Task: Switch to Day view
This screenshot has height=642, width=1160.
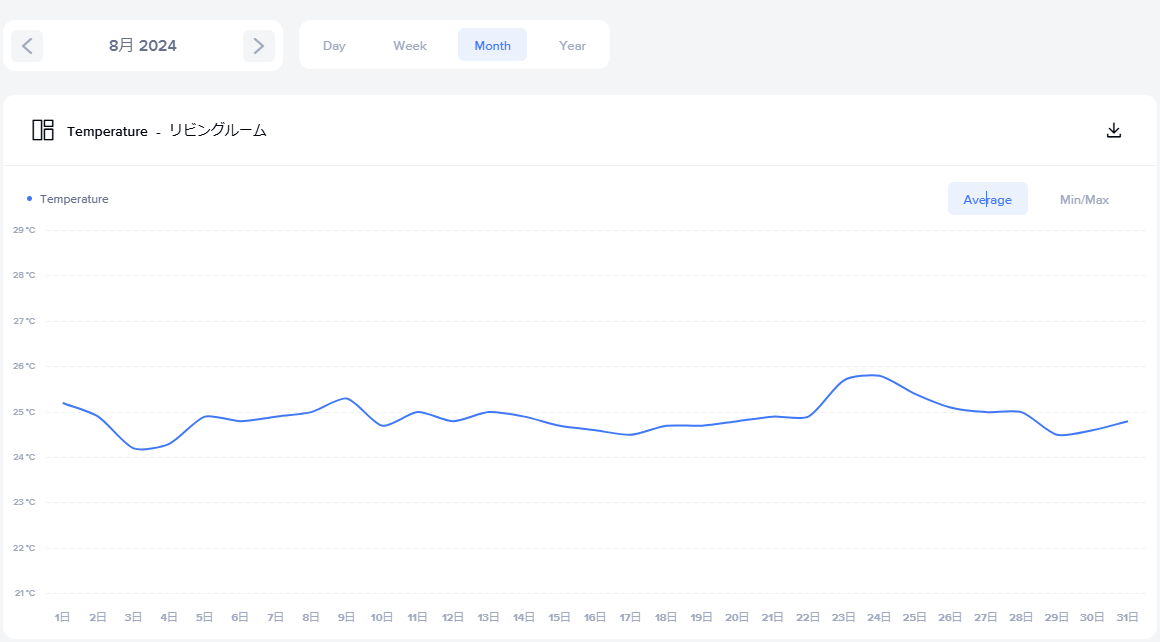Action: point(334,45)
